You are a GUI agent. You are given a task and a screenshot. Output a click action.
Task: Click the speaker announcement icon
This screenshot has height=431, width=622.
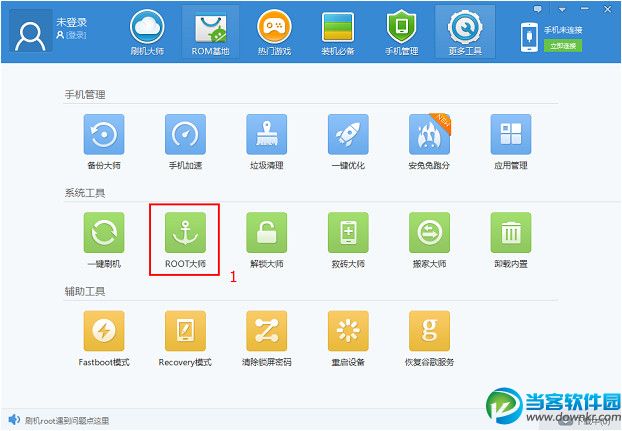[x=13, y=420]
